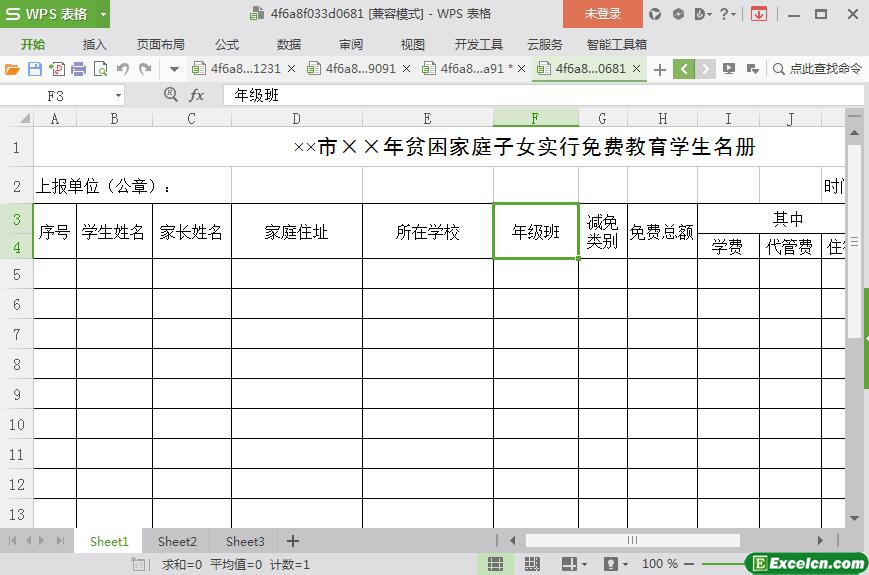Add a new sheet with plus button
This screenshot has height=575, width=869.
(293, 541)
